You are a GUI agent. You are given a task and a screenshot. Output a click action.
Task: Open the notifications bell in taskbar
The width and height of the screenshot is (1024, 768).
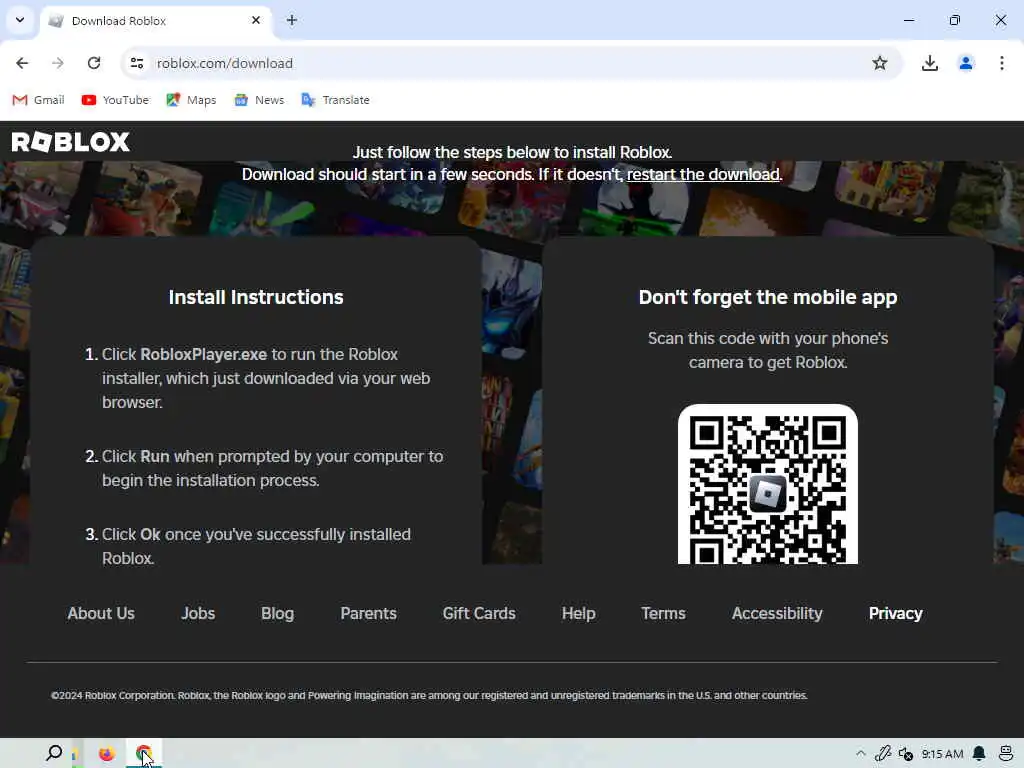979,754
